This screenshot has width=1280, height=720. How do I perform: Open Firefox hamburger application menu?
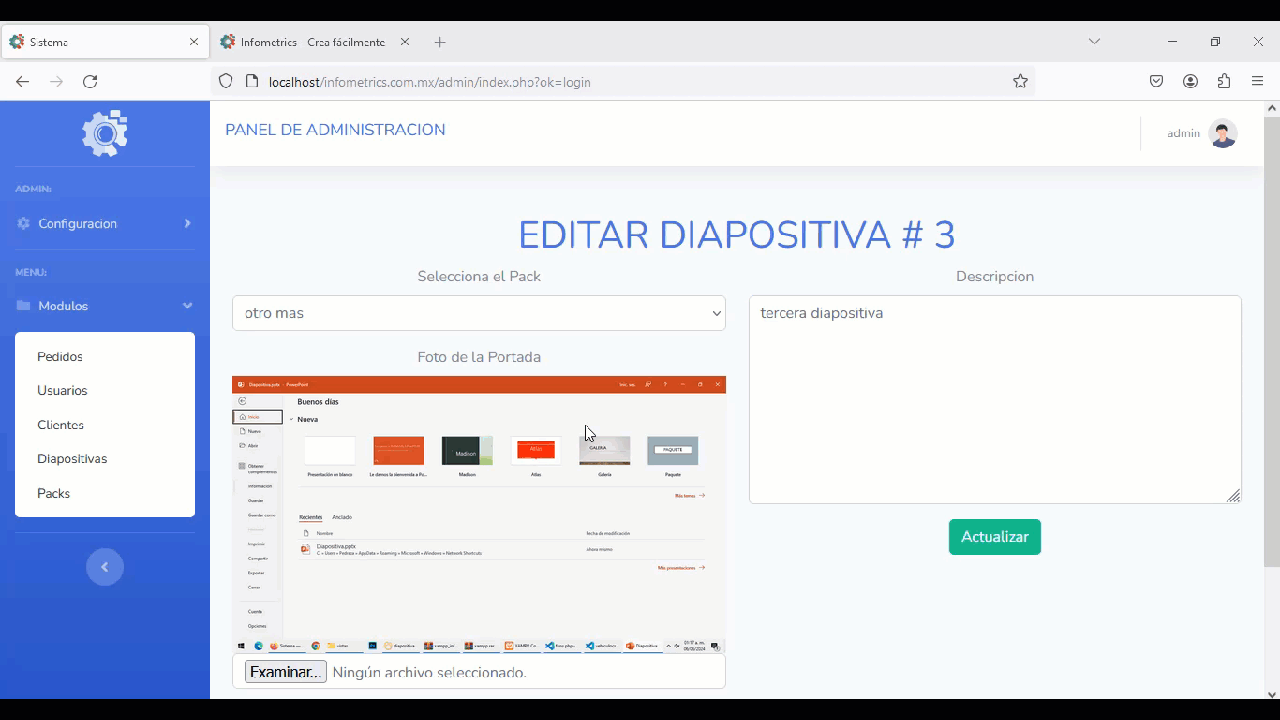point(1258,82)
